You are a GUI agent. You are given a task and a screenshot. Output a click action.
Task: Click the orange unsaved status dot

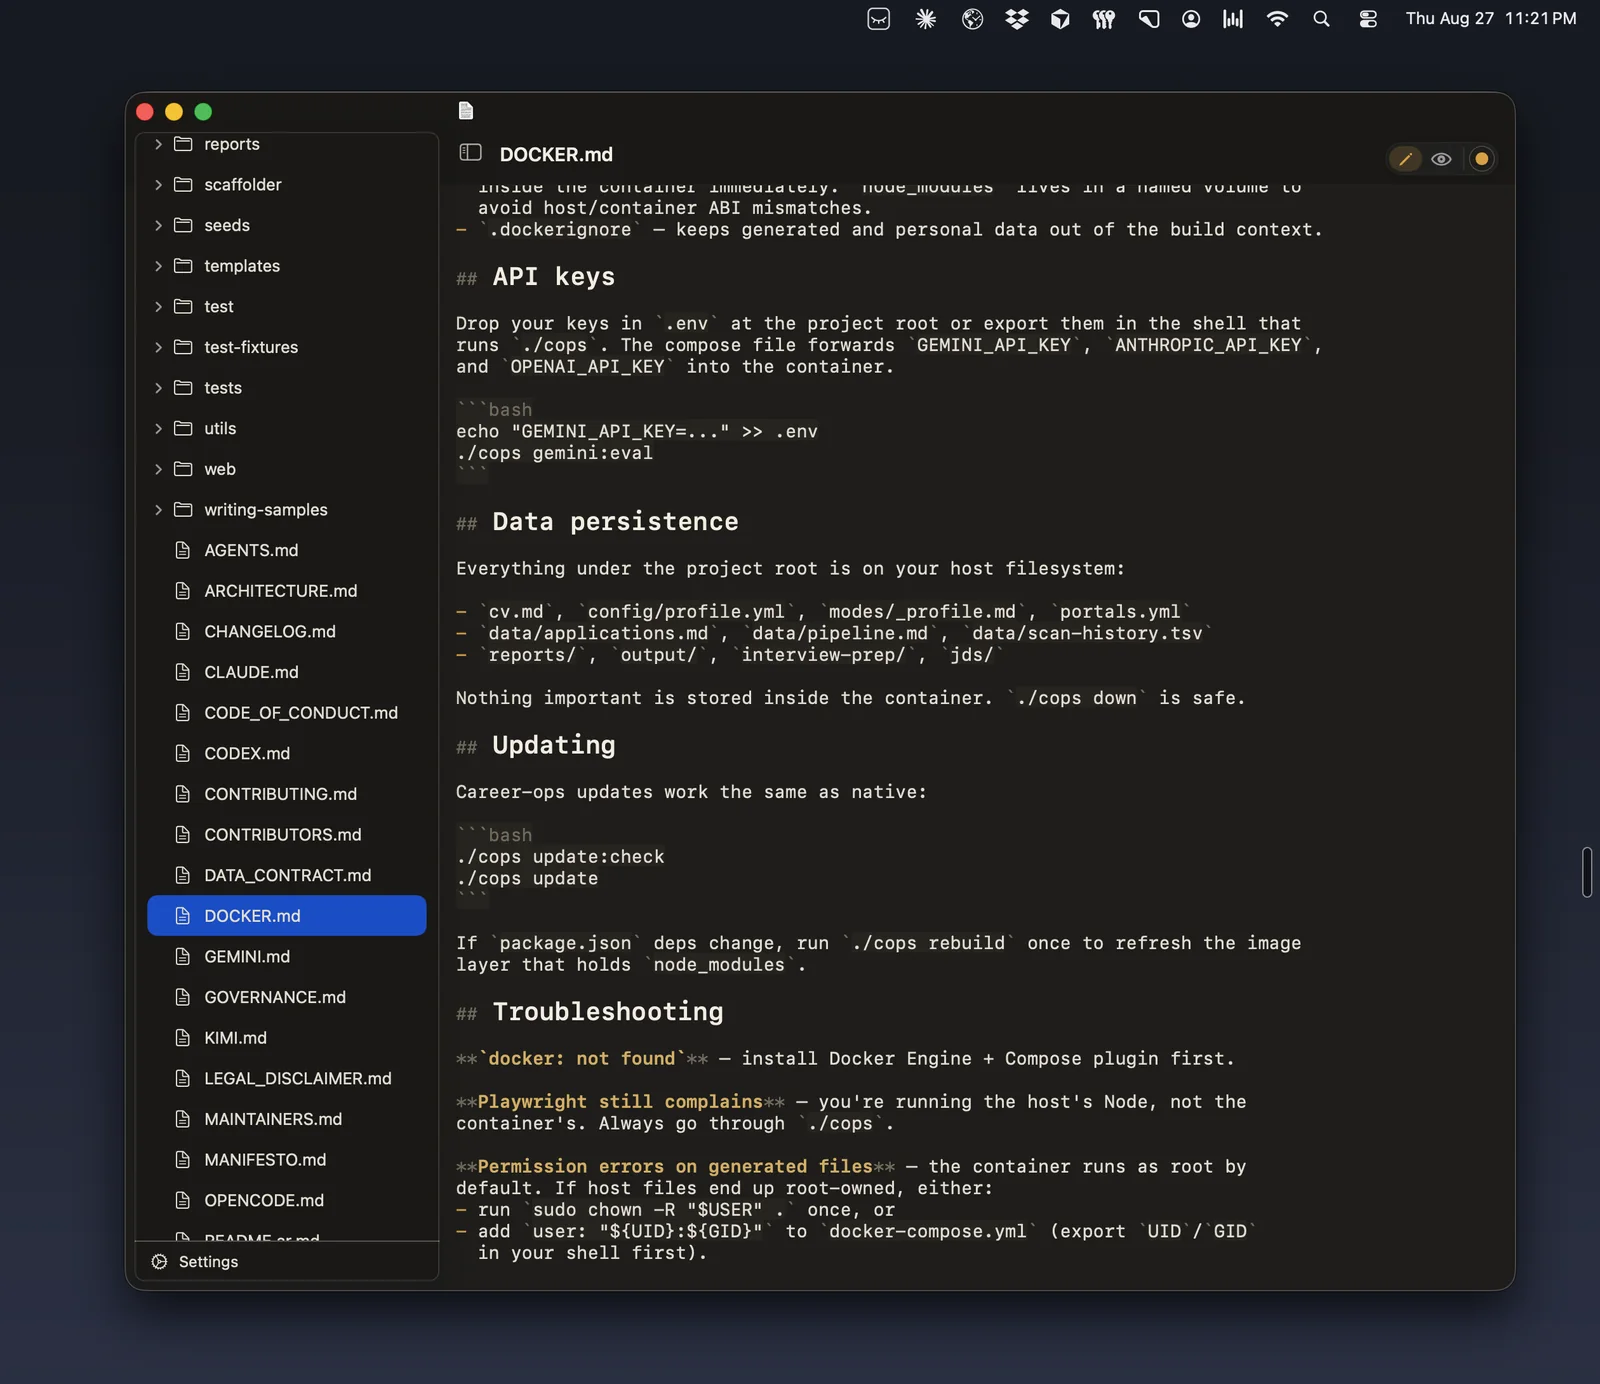1482,159
